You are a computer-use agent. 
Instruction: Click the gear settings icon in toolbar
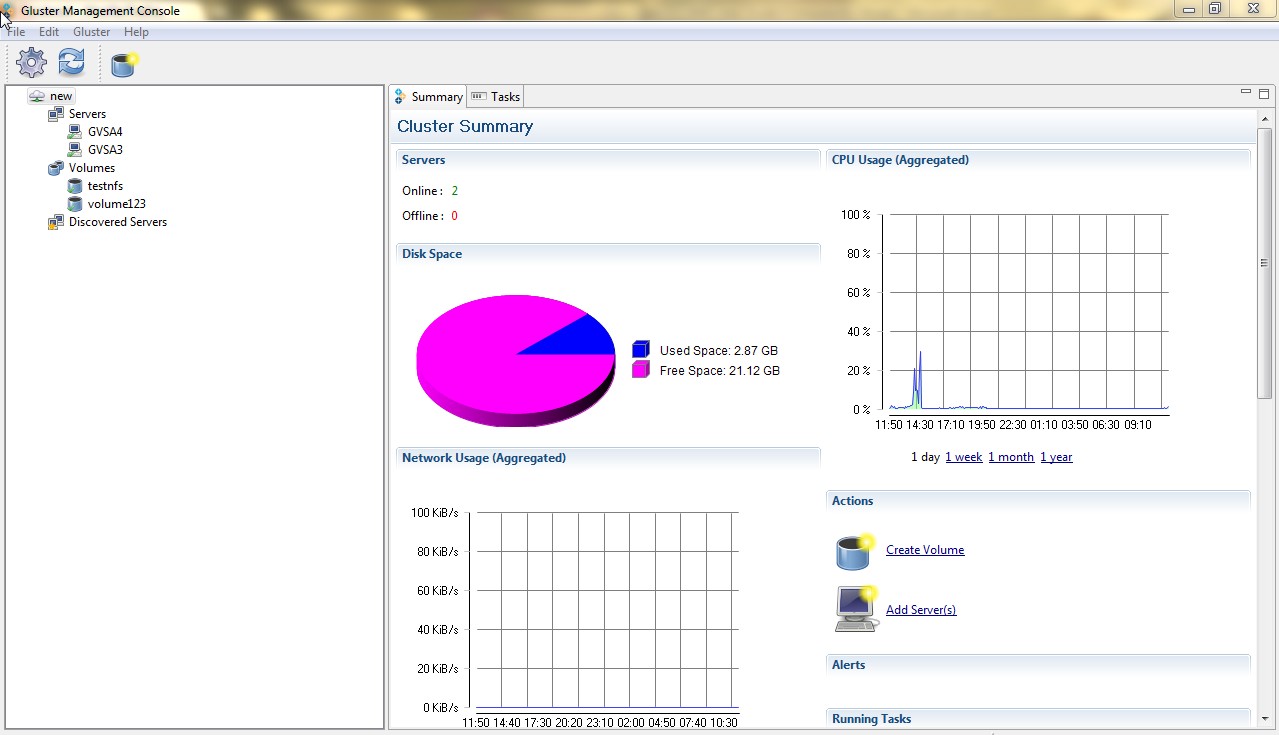pos(32,63)
